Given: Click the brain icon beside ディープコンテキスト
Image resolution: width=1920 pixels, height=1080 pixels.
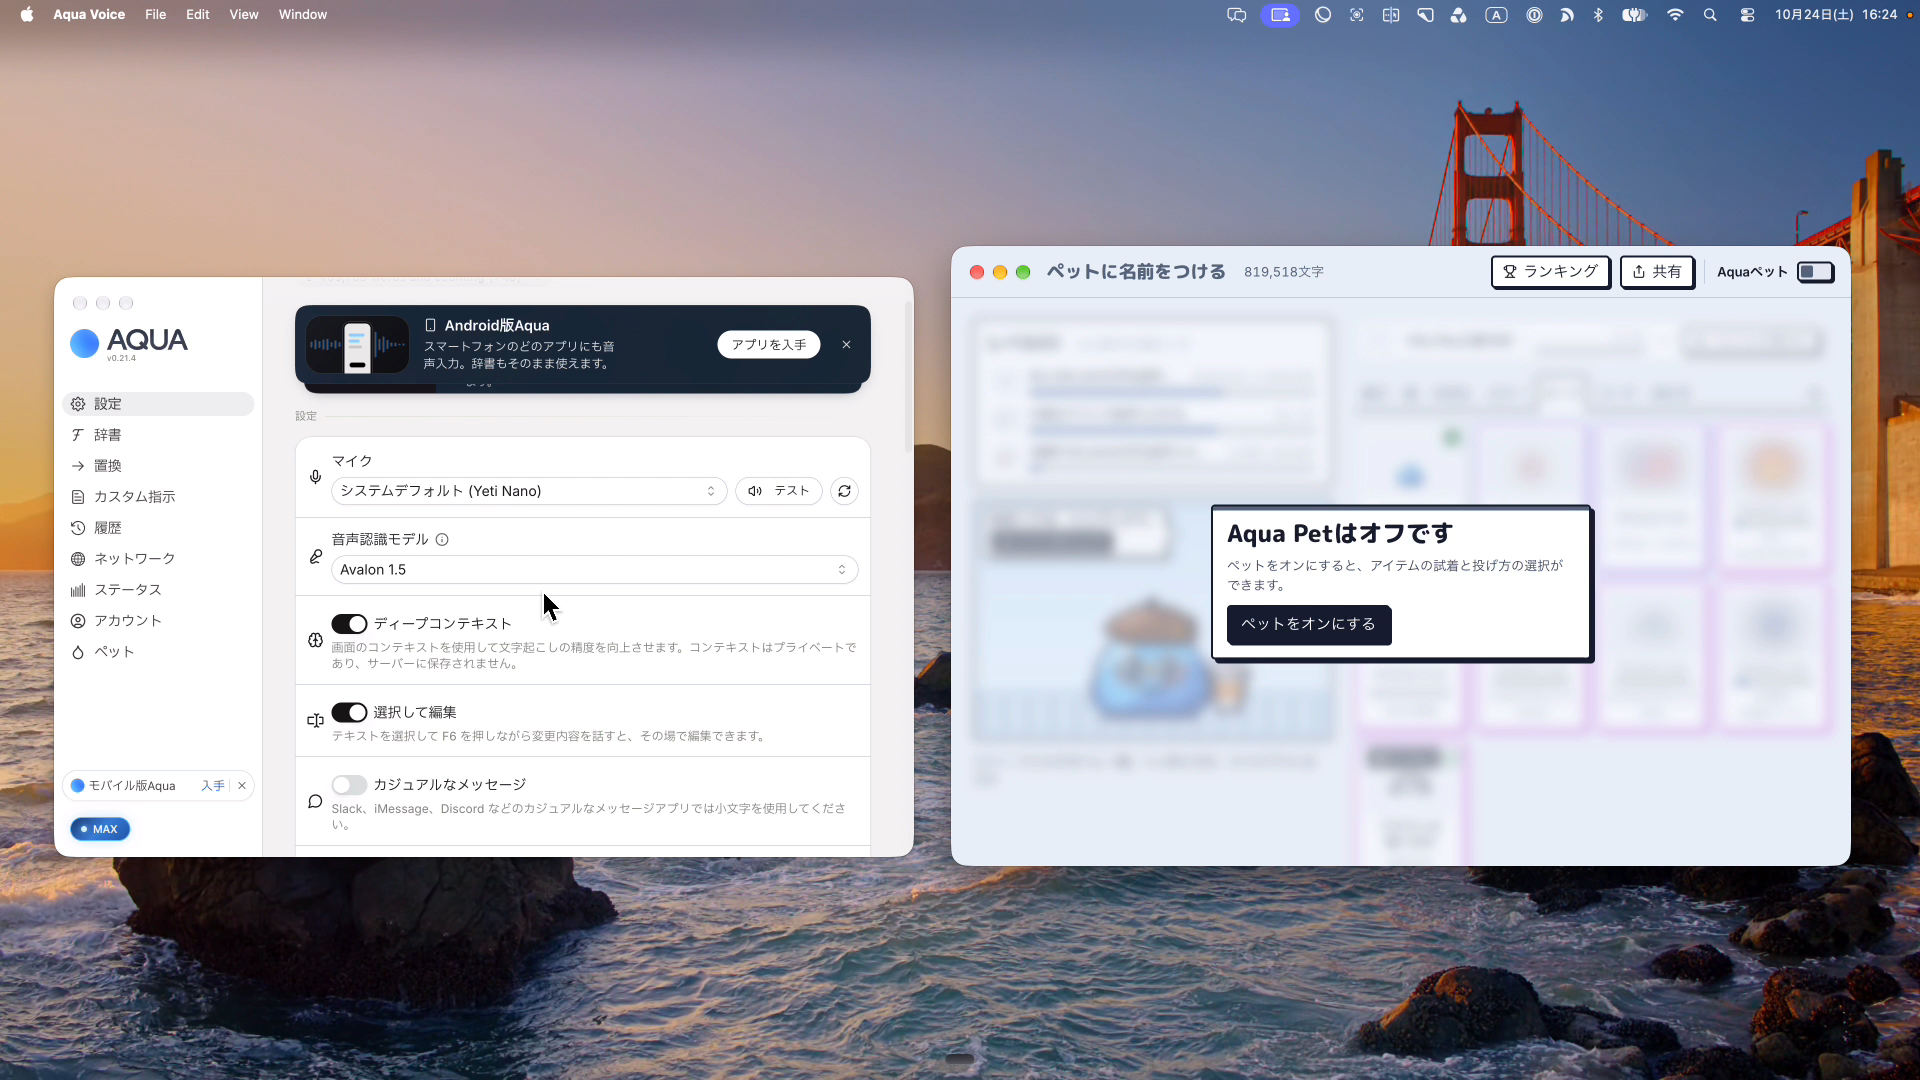Looking at the screenshot, I should (x=315, y=640).
